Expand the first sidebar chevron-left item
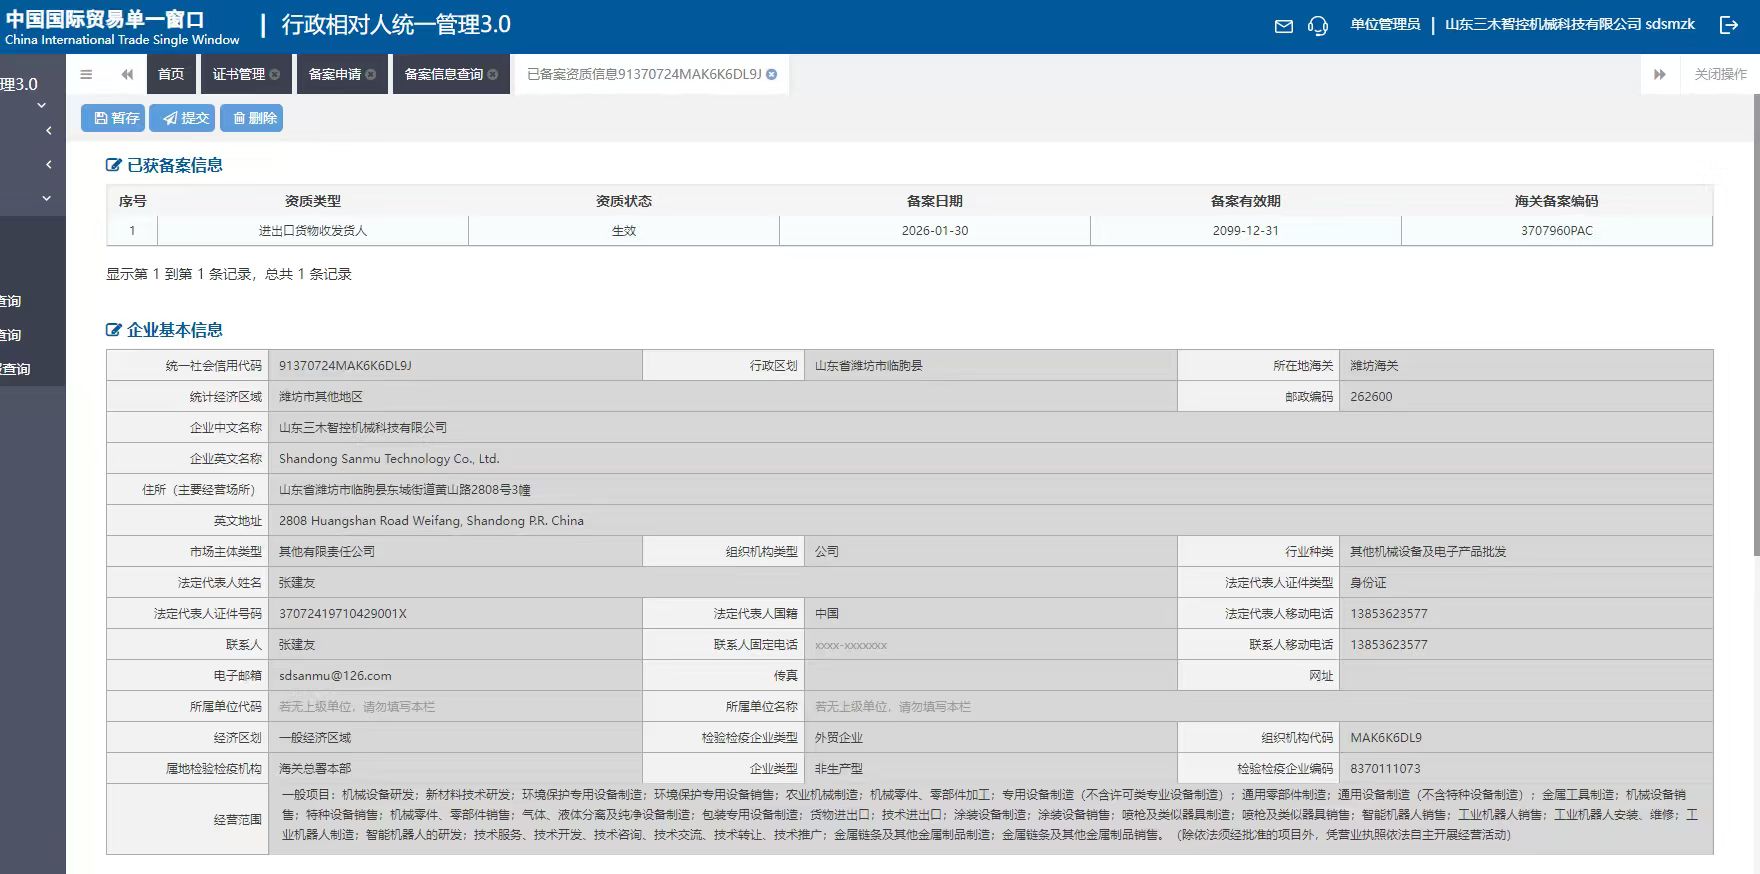Screen dimensions: 1760x874 pyautogui.click(x=48, y=131)
